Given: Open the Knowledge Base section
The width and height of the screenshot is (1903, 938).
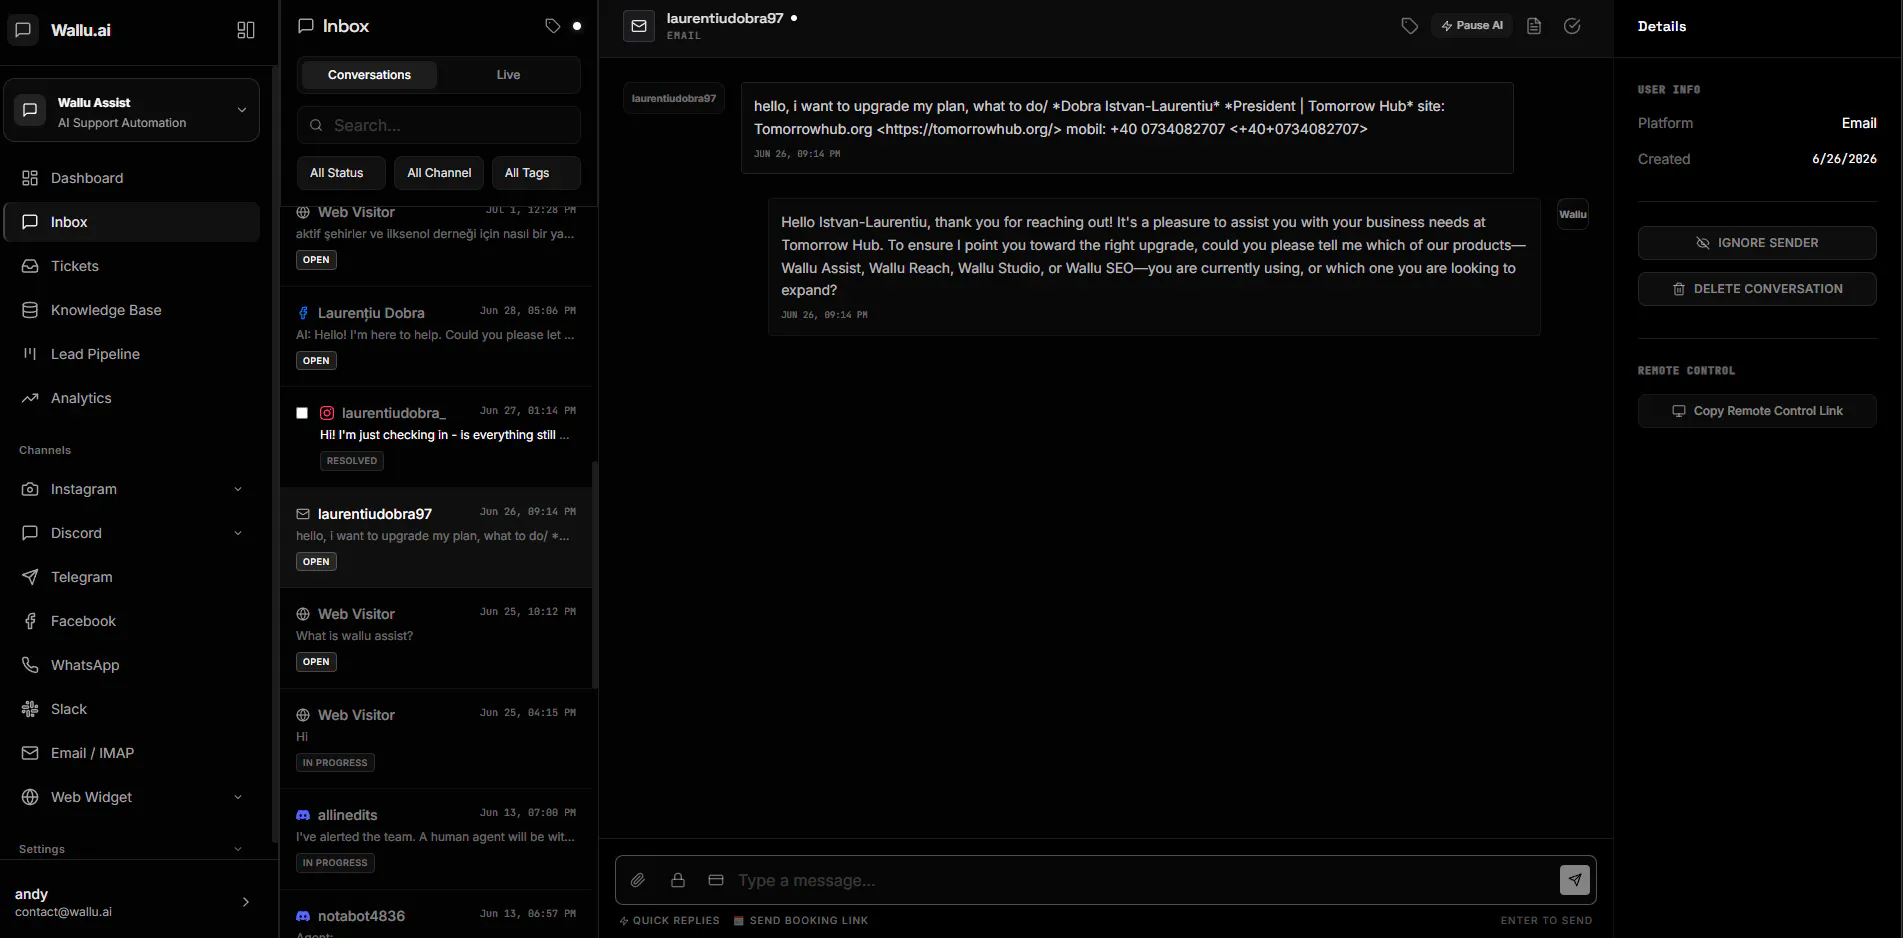Looking at the screenshot, I should coord(132,310).
